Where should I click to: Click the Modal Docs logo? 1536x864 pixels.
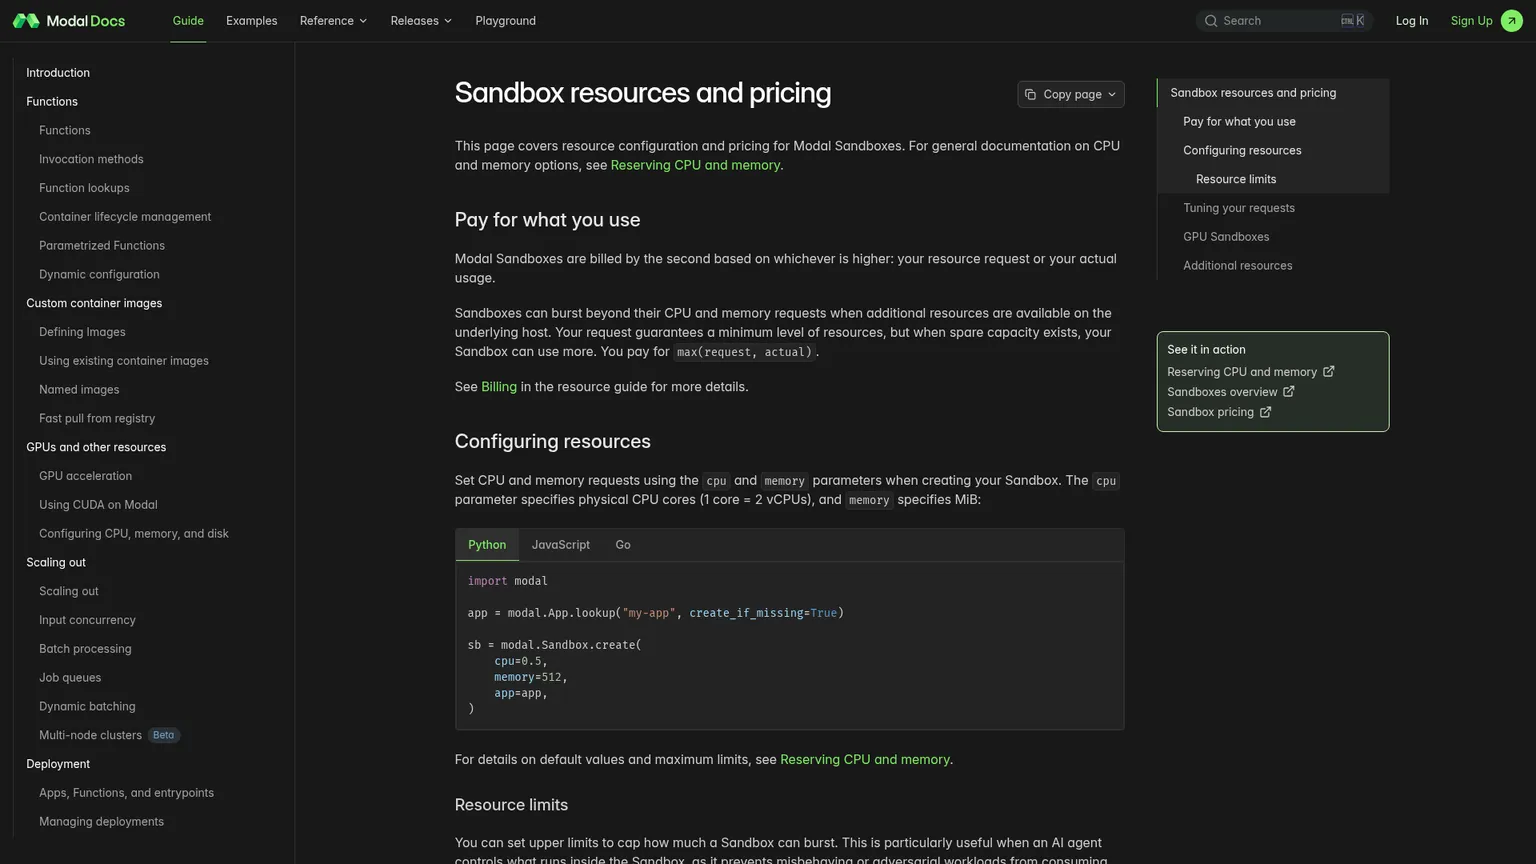click(69, 21)
